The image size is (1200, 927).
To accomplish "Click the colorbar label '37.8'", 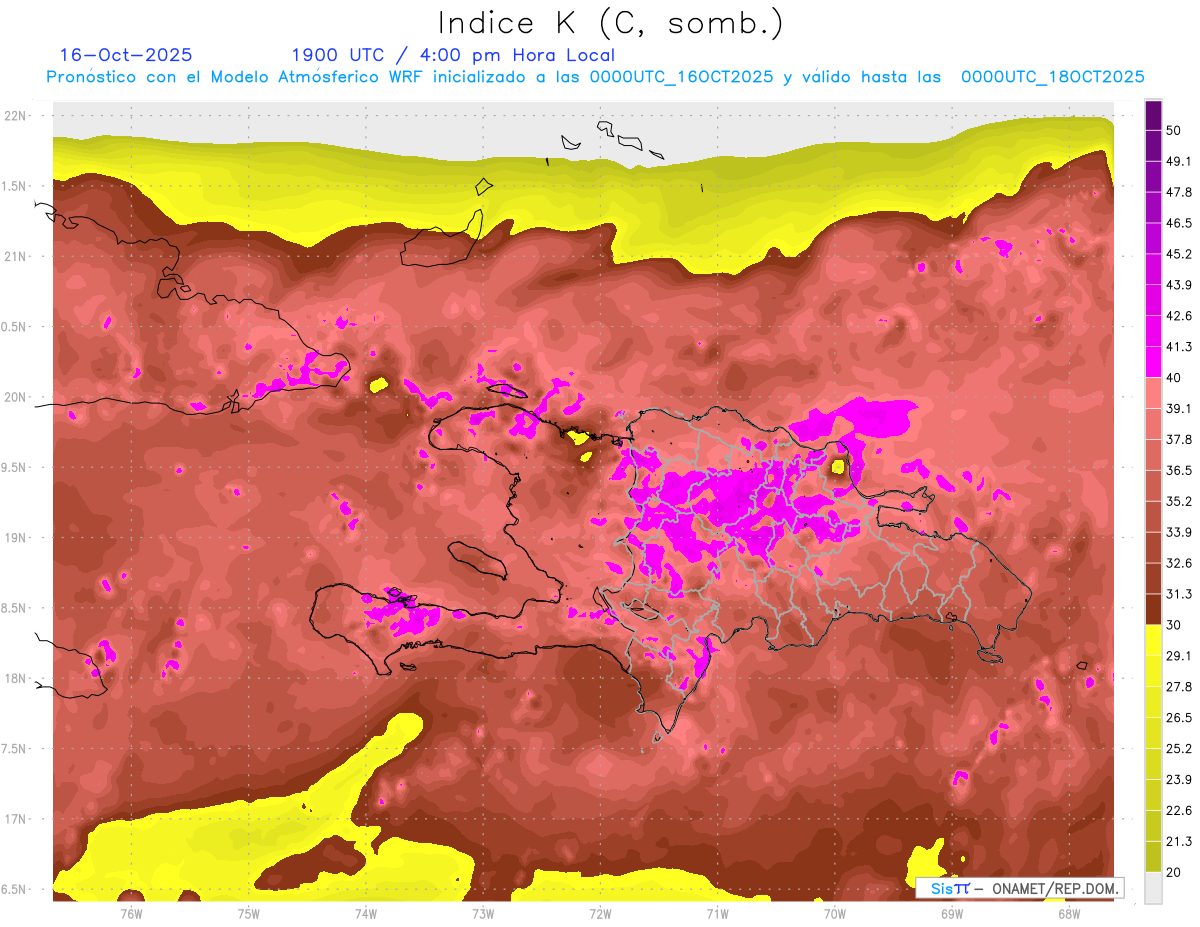I will (x=1179, y=439).
